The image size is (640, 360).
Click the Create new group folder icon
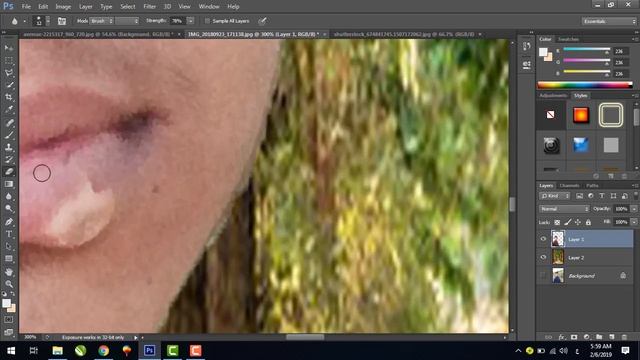(599, 337)
